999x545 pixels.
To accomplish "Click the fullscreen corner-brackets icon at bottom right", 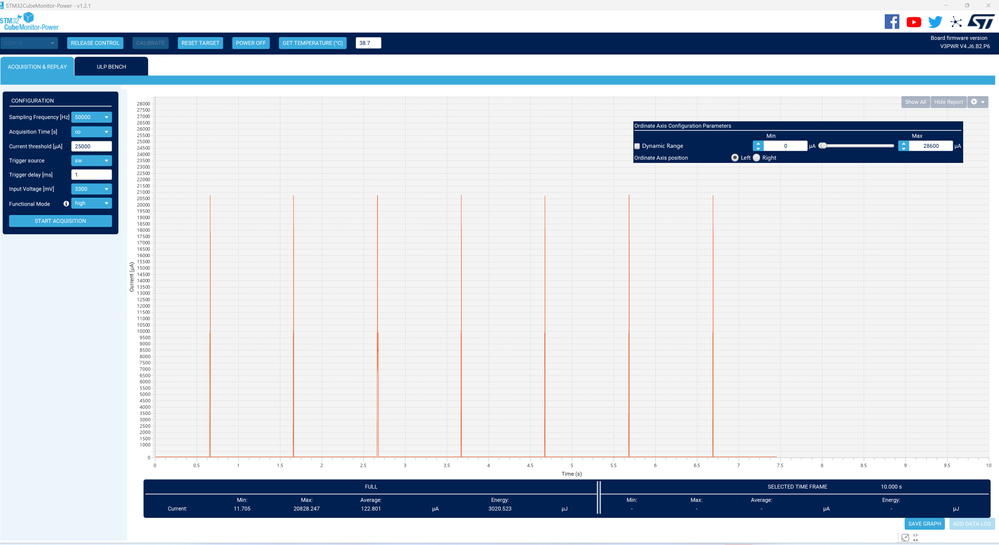I will 916,538.
